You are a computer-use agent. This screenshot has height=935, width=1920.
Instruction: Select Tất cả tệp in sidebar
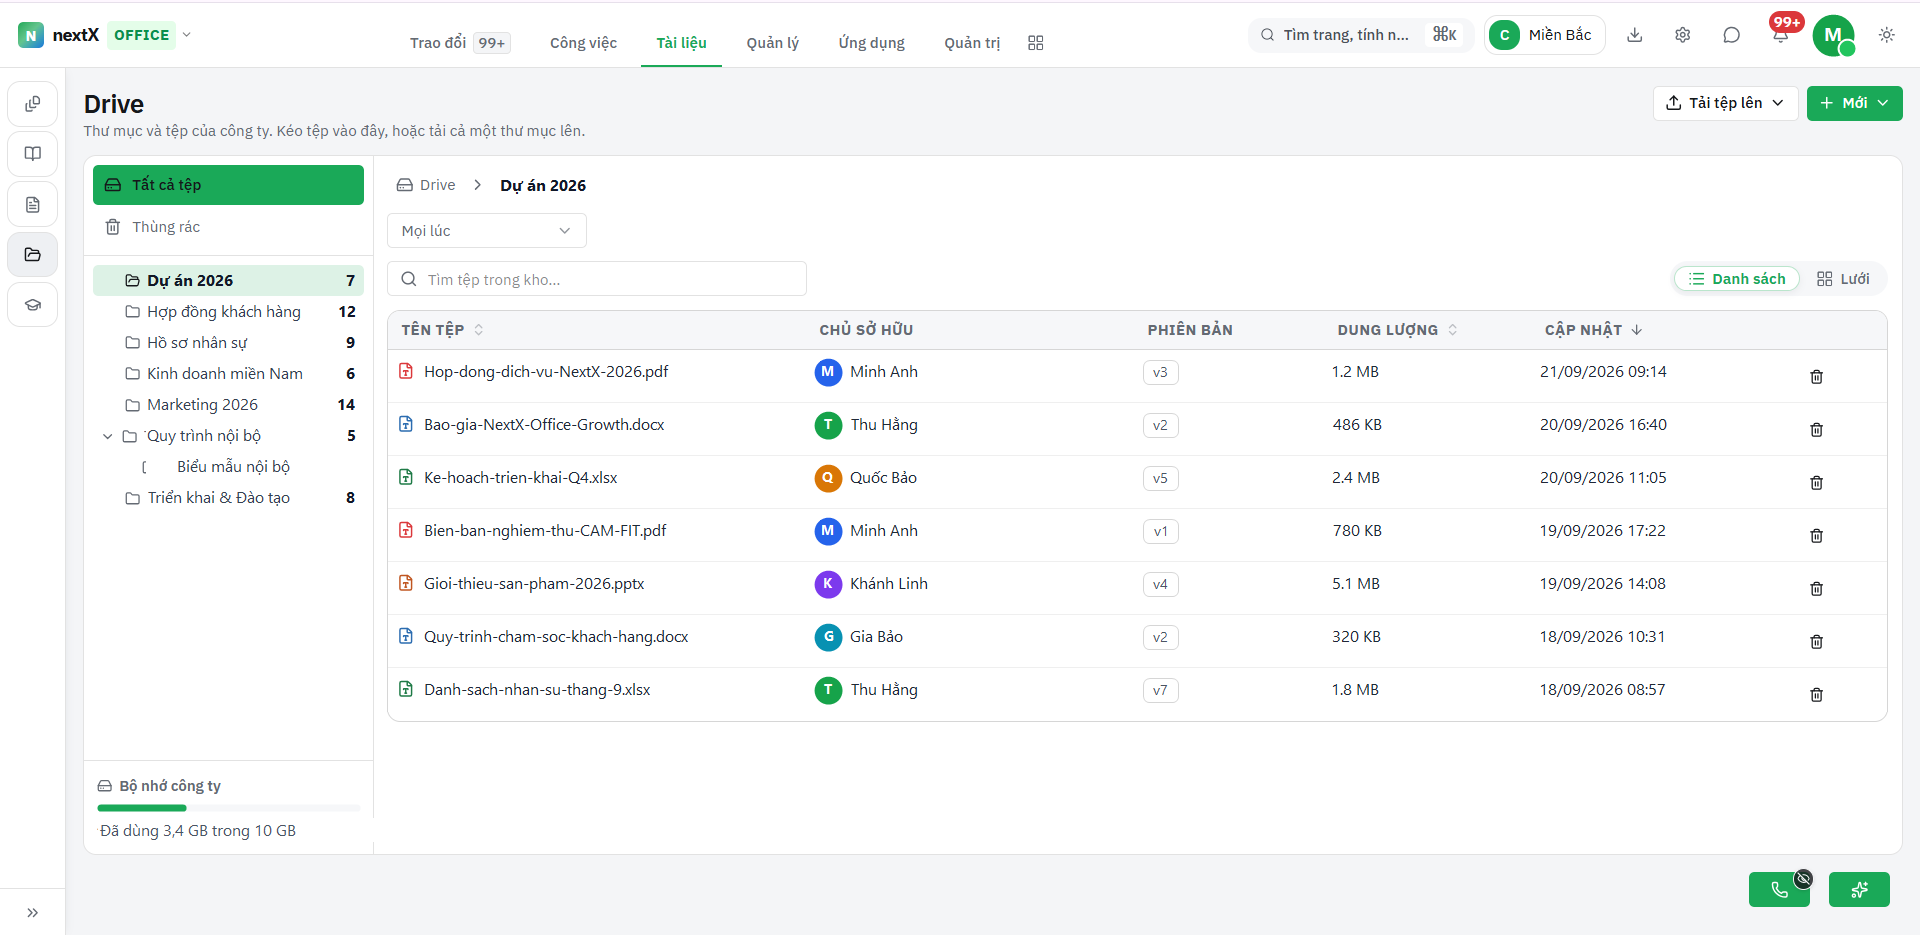coord(228,185)
